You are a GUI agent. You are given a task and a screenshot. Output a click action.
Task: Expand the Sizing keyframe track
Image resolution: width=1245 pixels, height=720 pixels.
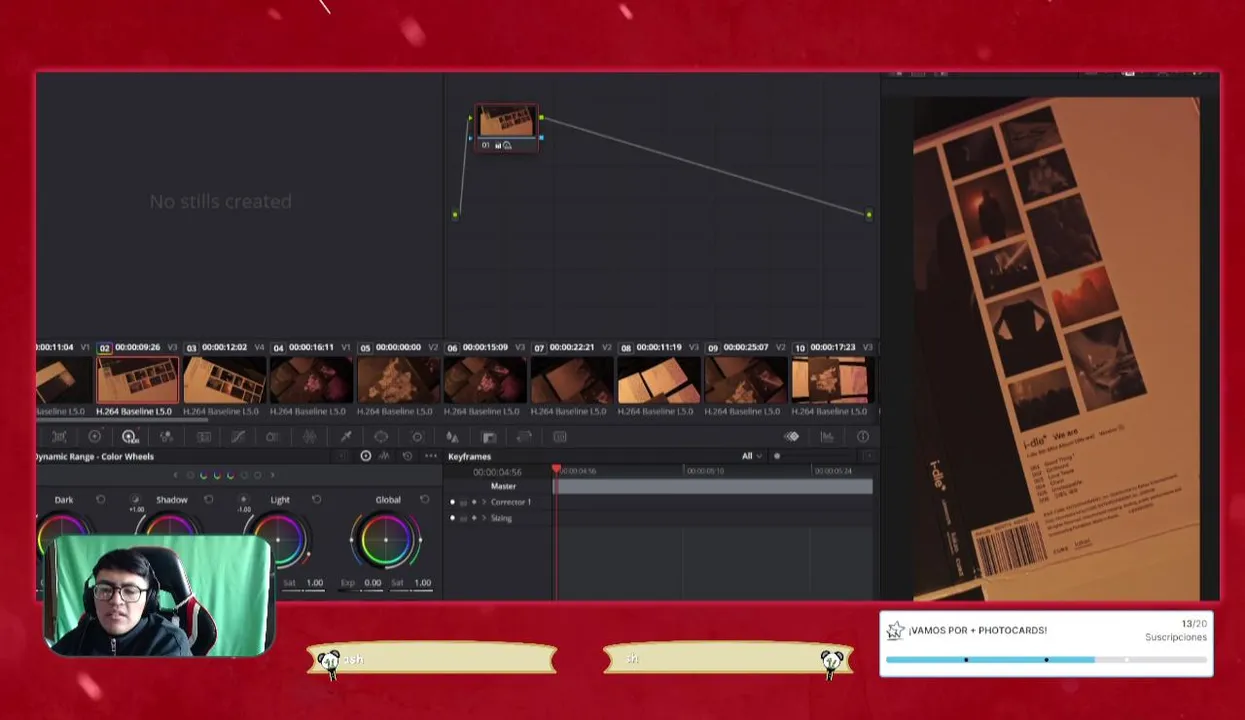(484, 518)
